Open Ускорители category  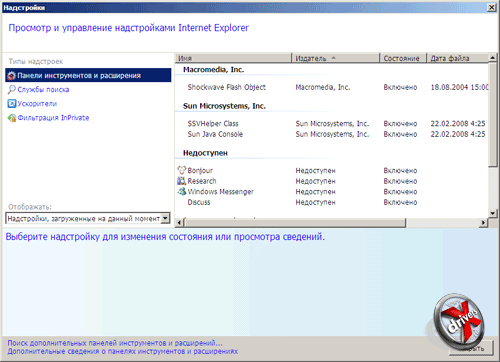click(x=37, y=104)
